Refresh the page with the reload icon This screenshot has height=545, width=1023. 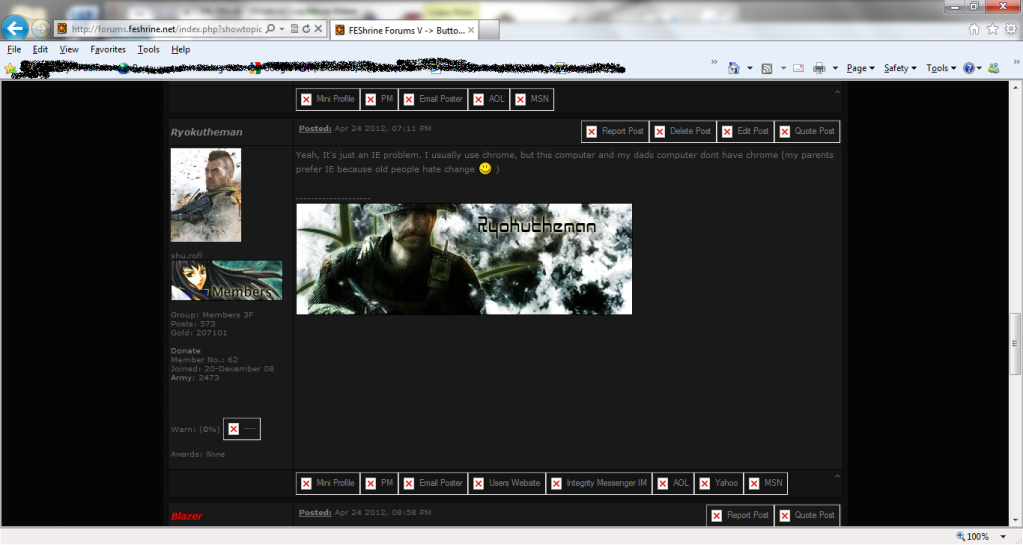point(306,29)
